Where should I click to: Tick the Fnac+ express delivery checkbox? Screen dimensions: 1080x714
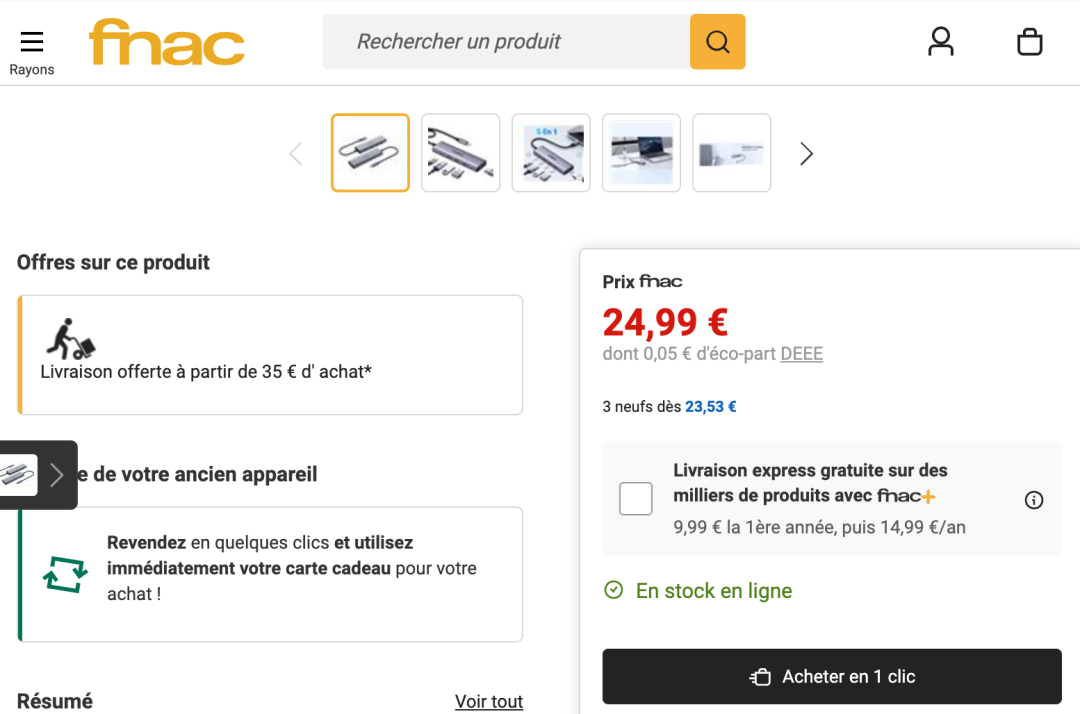(636, 498)
